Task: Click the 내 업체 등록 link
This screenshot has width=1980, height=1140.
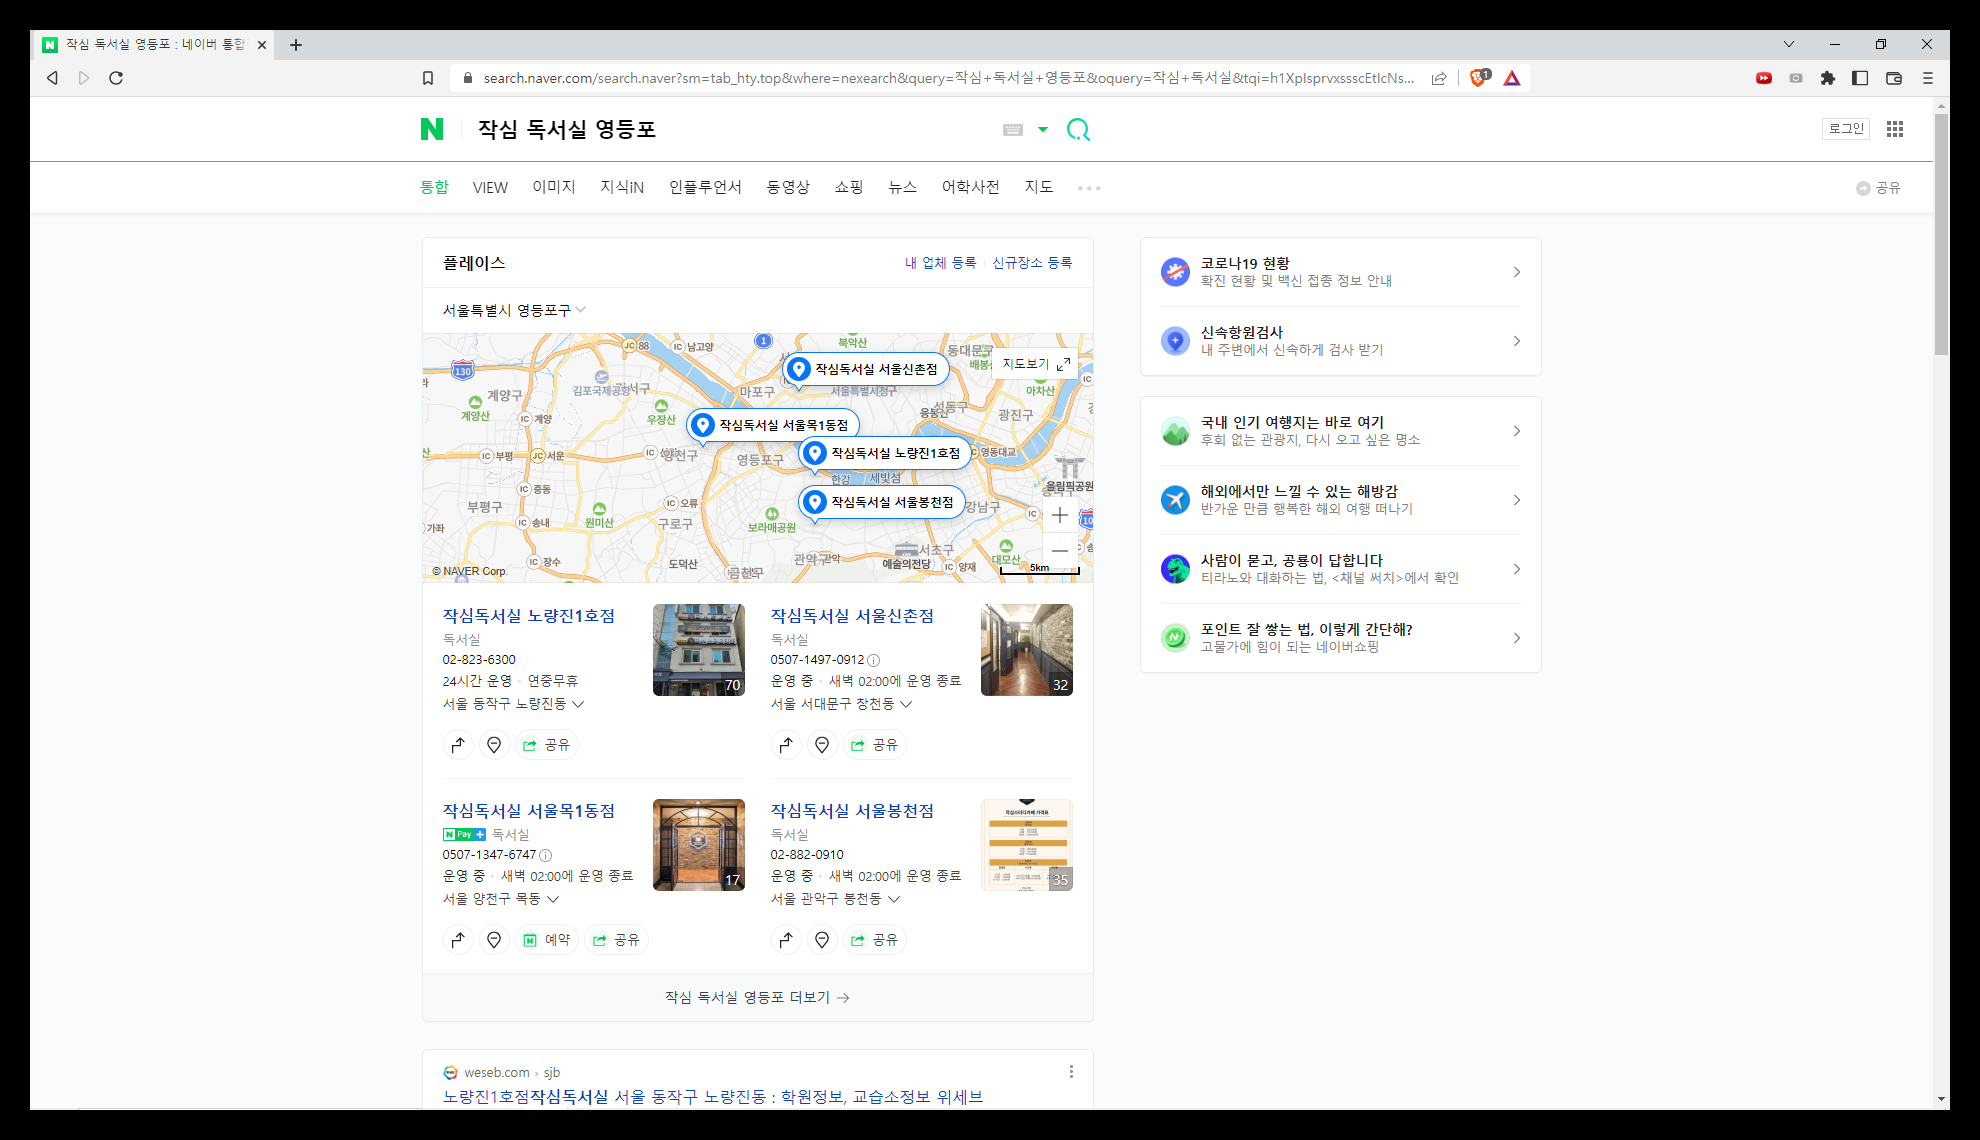Action: tap(940, 263)
